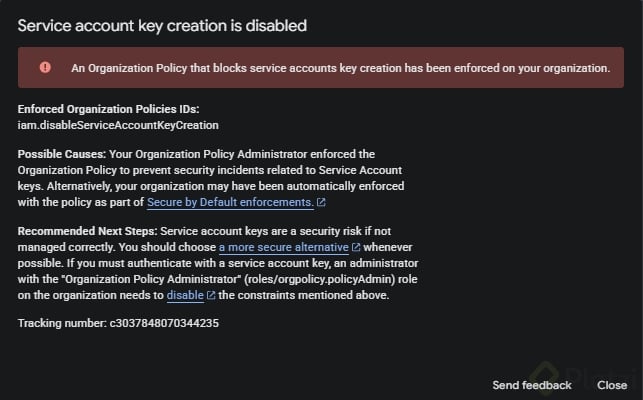Viewport: 643px width, 400px height.
Task: Open the 'disable' constraints link
Action: click(x=185, y=296)
